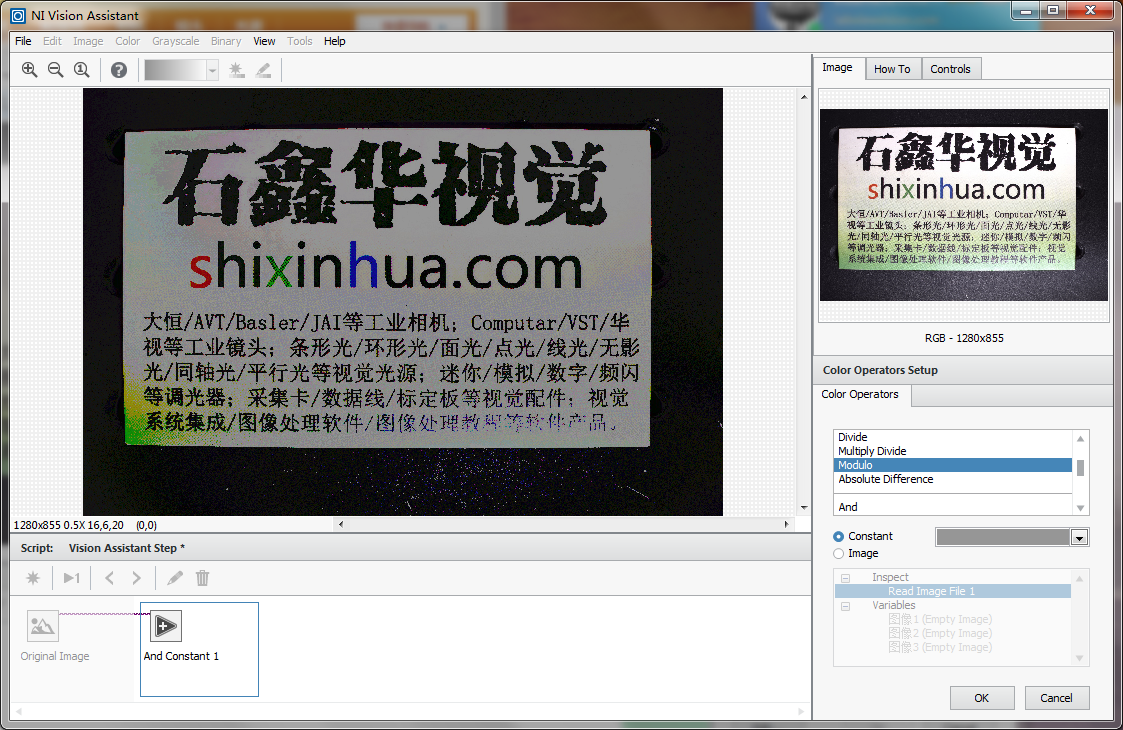Click the constant color swatch field
Screen dimensions: 1123x730
click(x=1003, y=537)
